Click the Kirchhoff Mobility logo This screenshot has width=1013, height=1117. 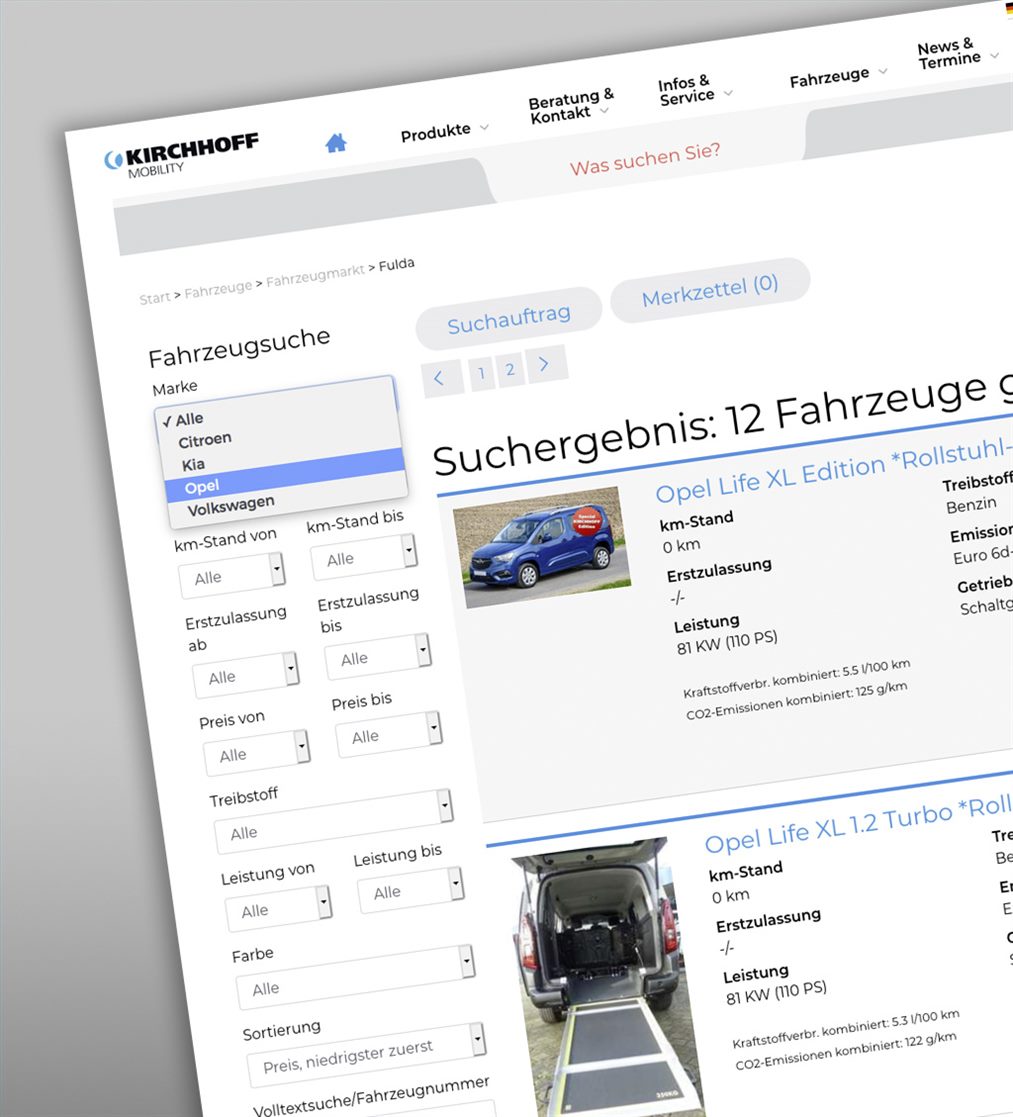181,156
